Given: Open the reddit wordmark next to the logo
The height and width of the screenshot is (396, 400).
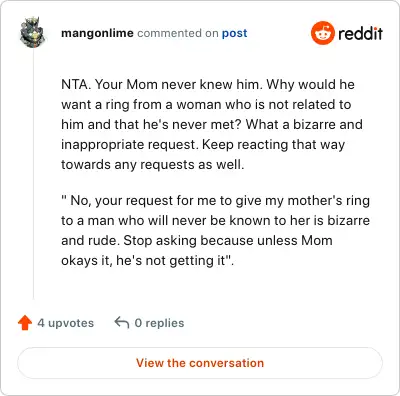Looking at the screenshot, I should (360, 33).
